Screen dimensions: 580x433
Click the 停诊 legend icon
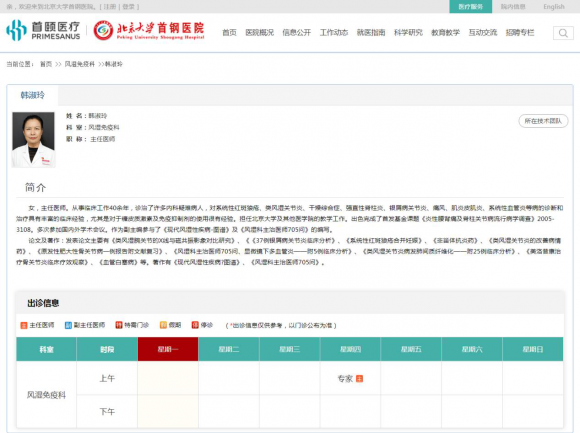pos(195,325)
